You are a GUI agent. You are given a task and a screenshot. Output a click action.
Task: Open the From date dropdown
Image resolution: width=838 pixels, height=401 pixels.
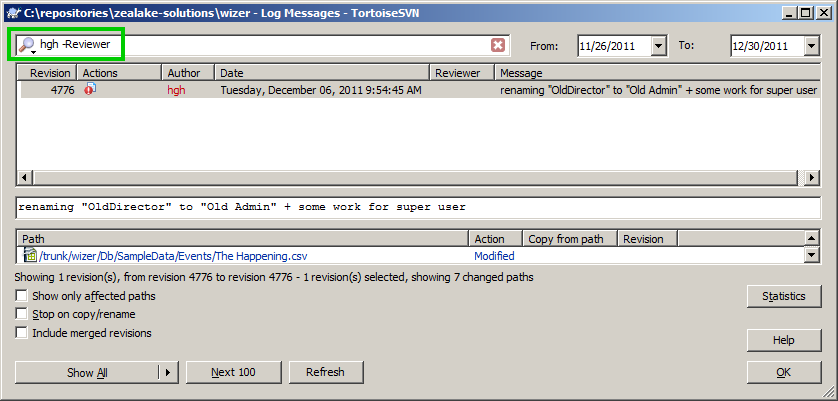pos(659,46)
